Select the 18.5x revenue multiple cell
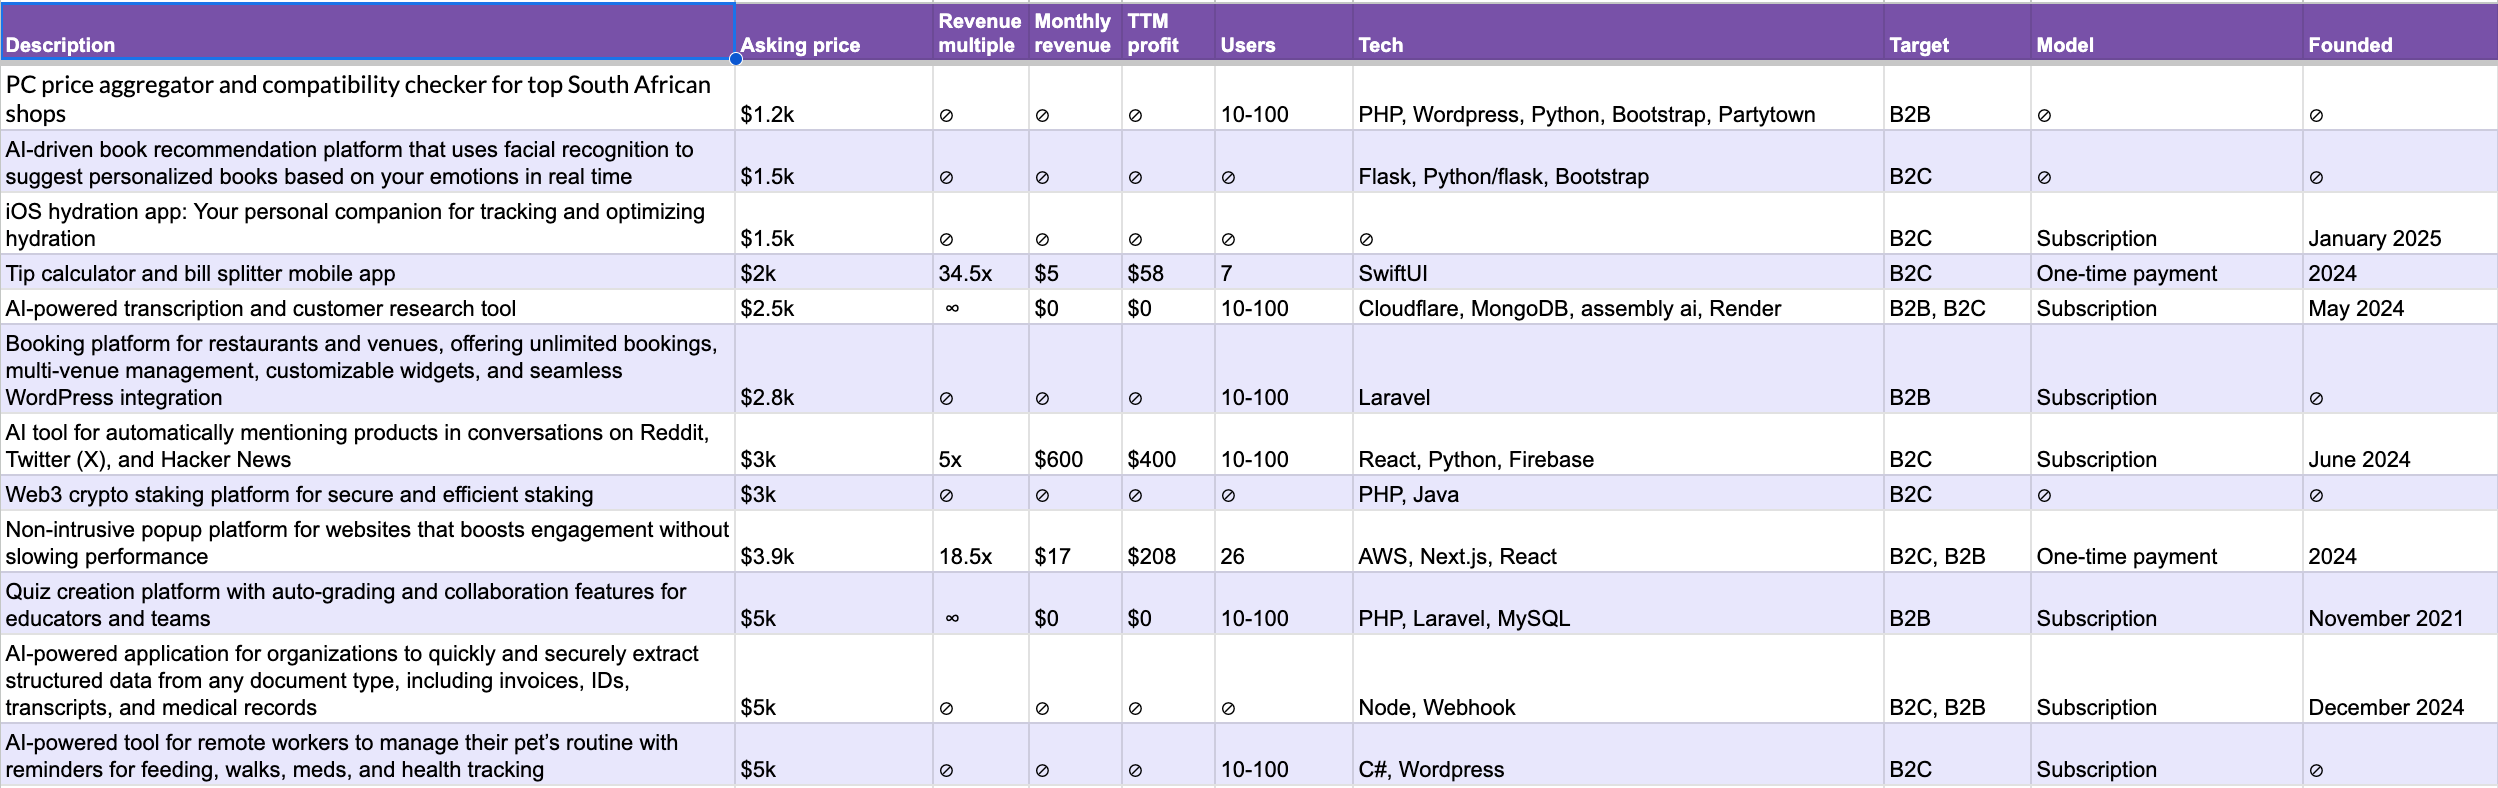Image resolution: width=2498 pixels, height=788 pixels. [x=981, y=542]
